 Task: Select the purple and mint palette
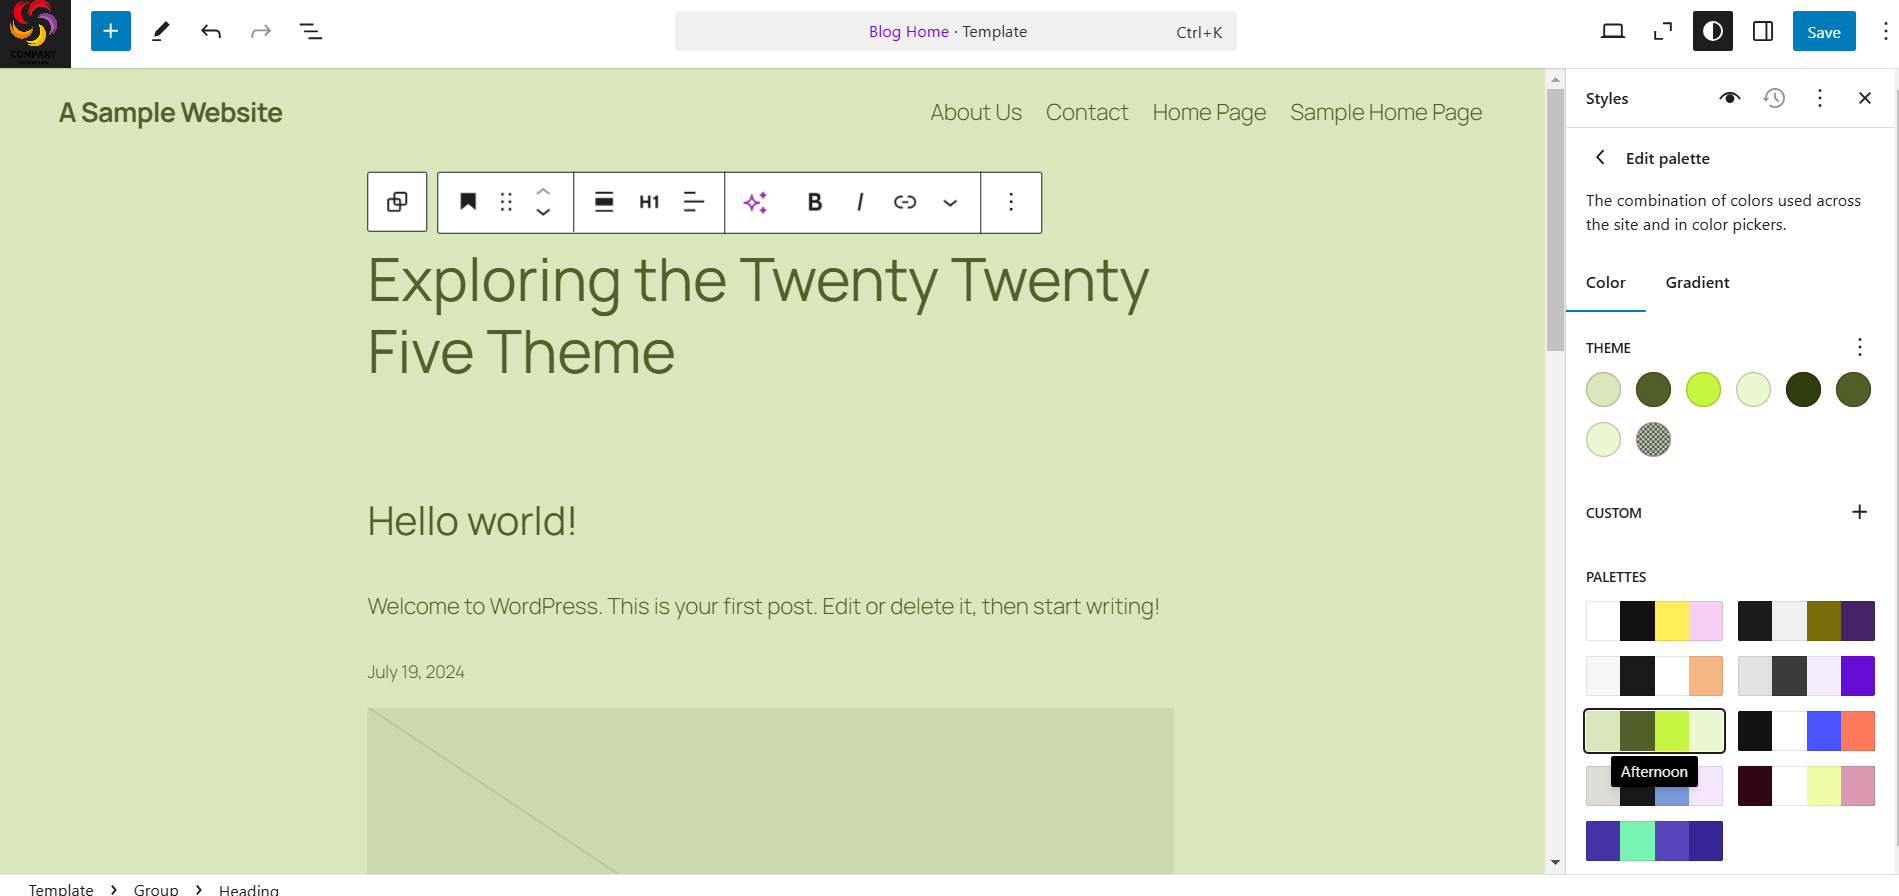point(1655,841)
